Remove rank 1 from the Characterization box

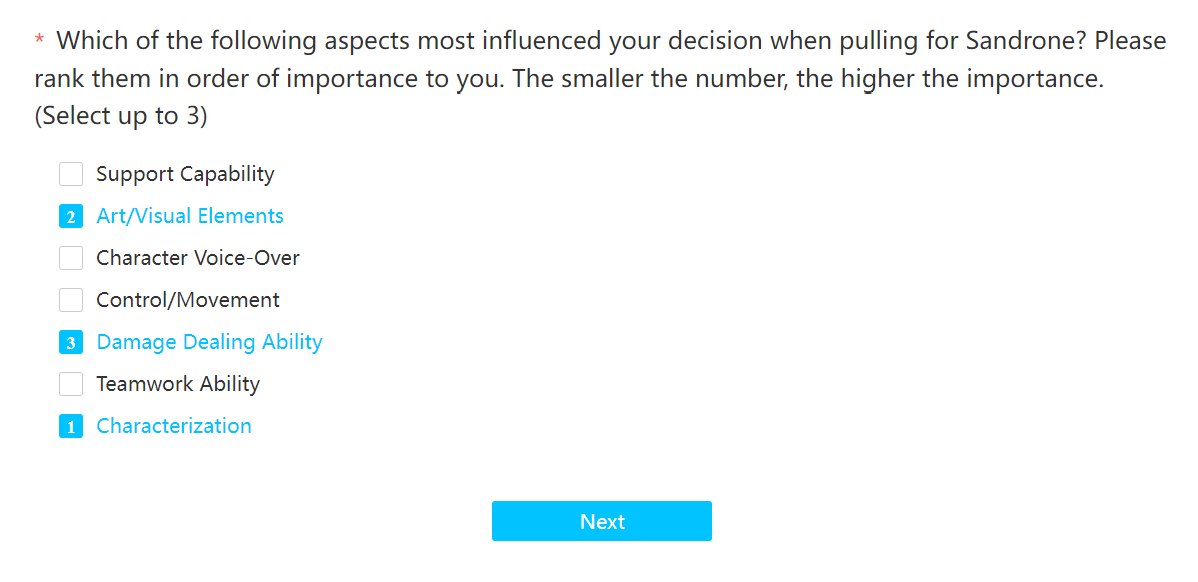point(71,426)
